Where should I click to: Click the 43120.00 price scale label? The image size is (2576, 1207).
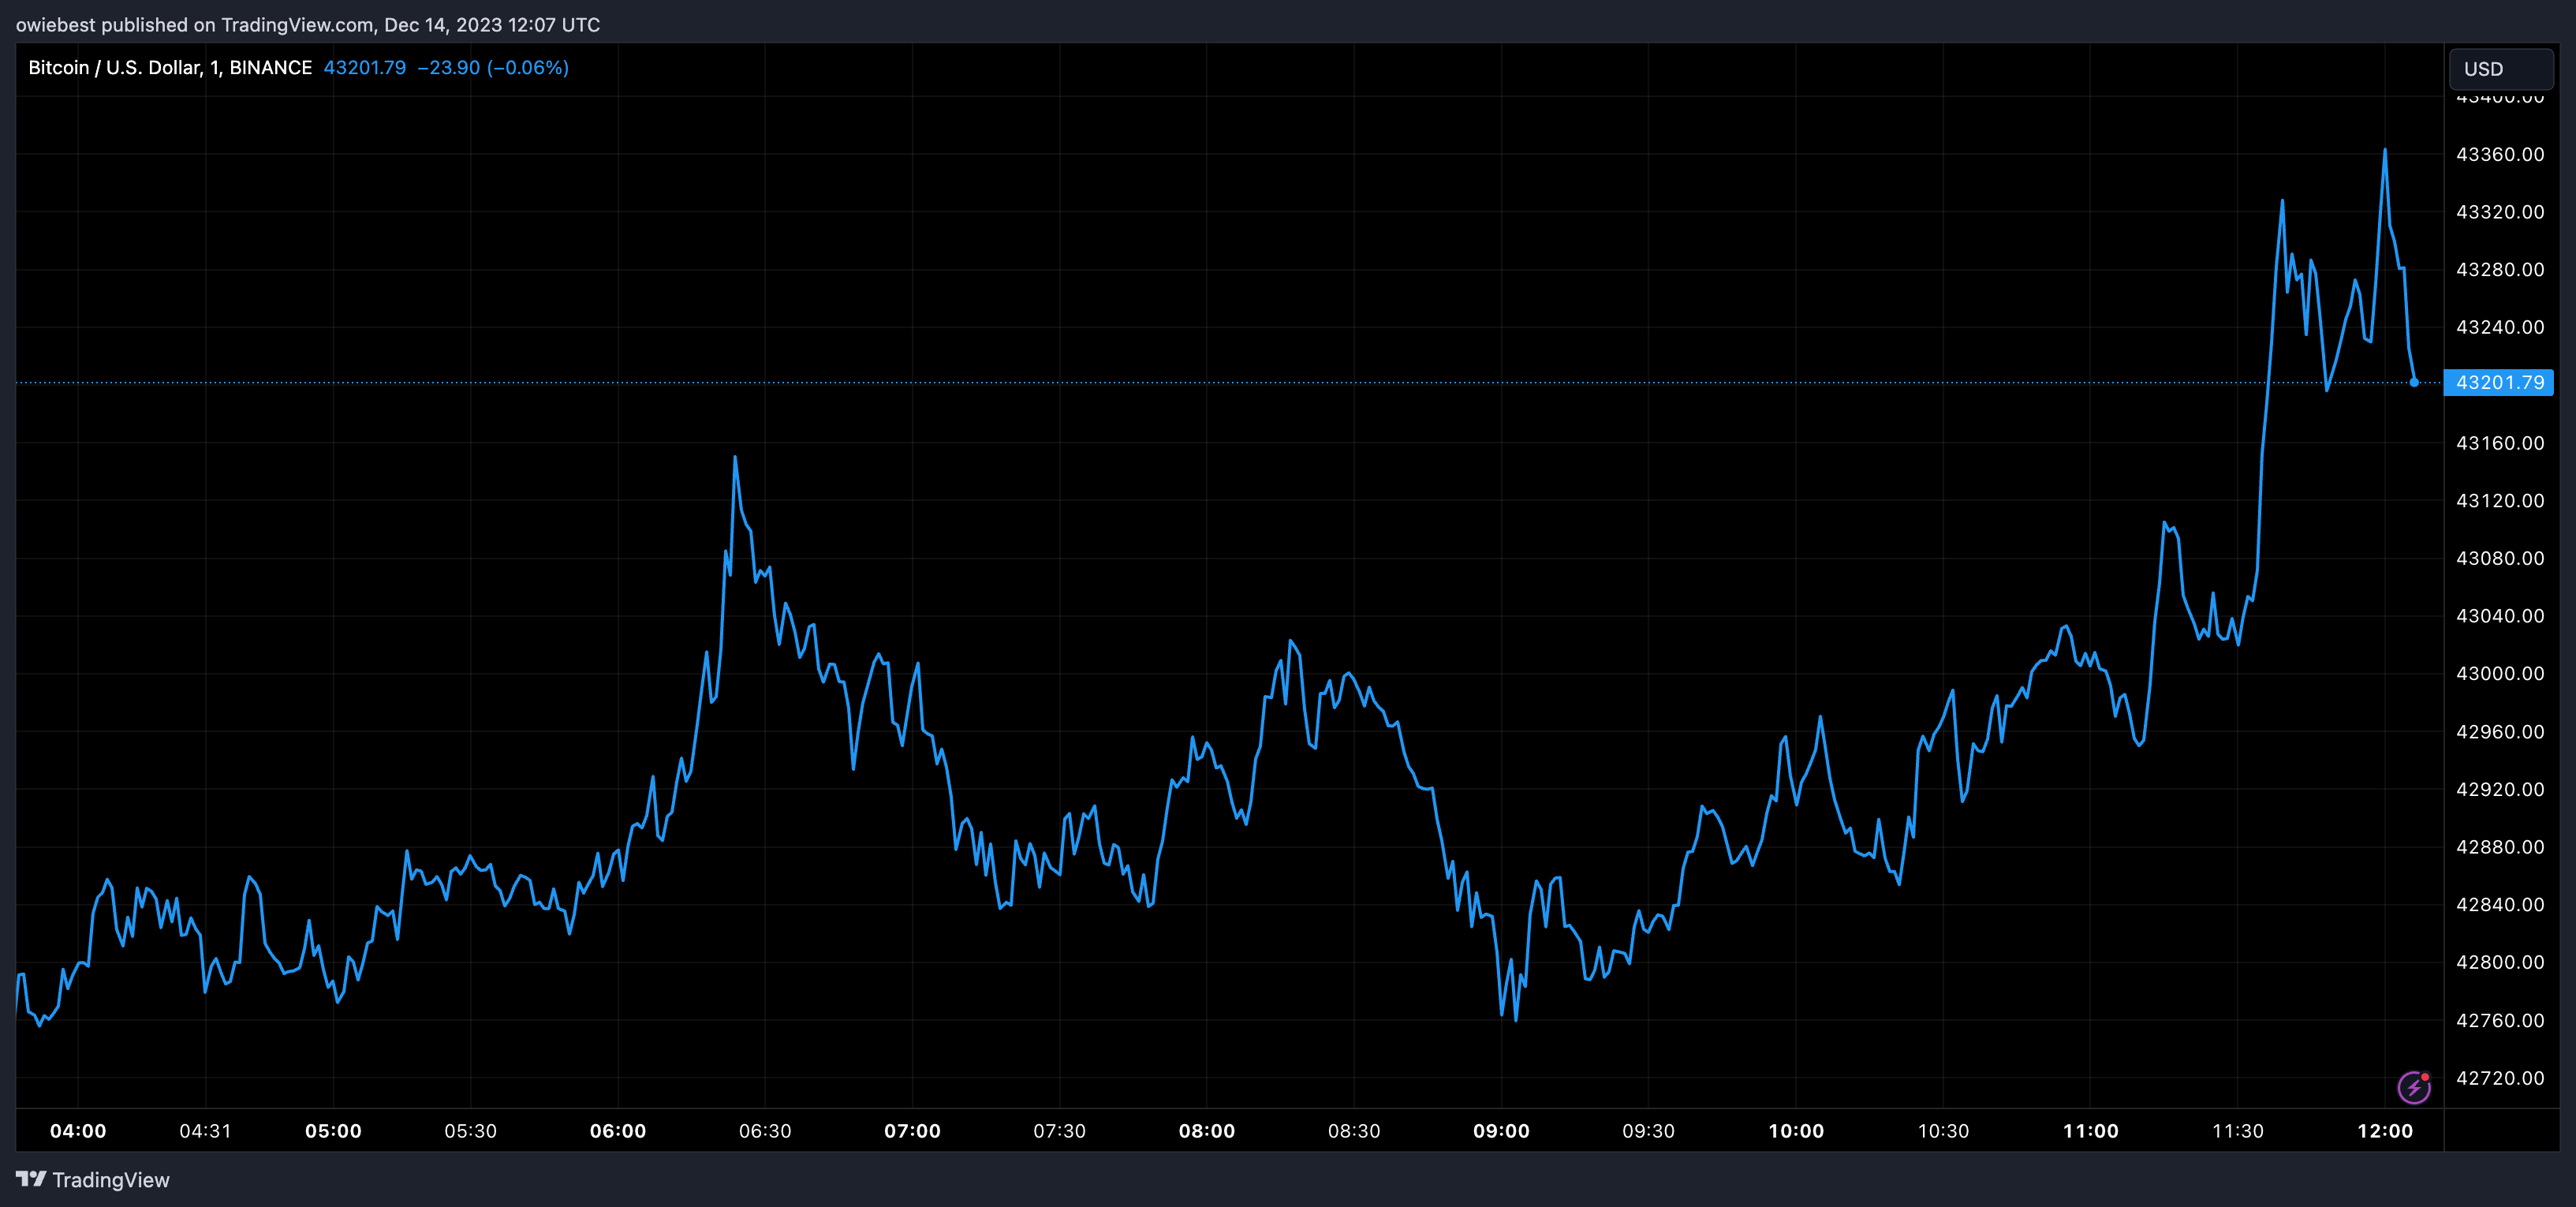[x=2499, y=500]
